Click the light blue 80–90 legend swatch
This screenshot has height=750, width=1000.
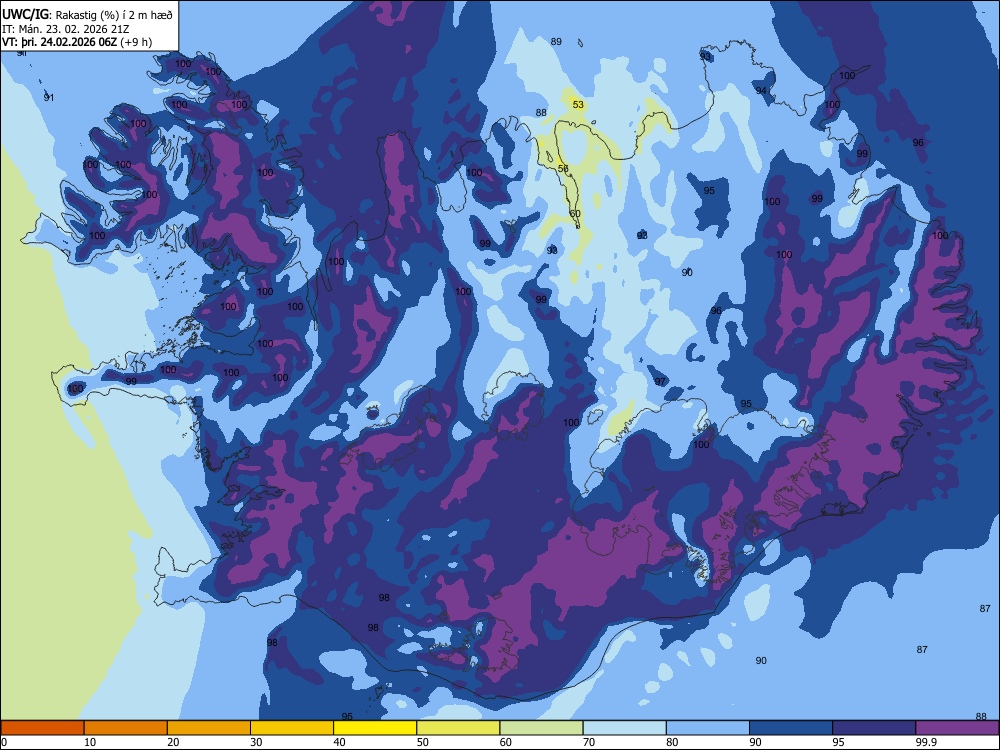(708, 728)
